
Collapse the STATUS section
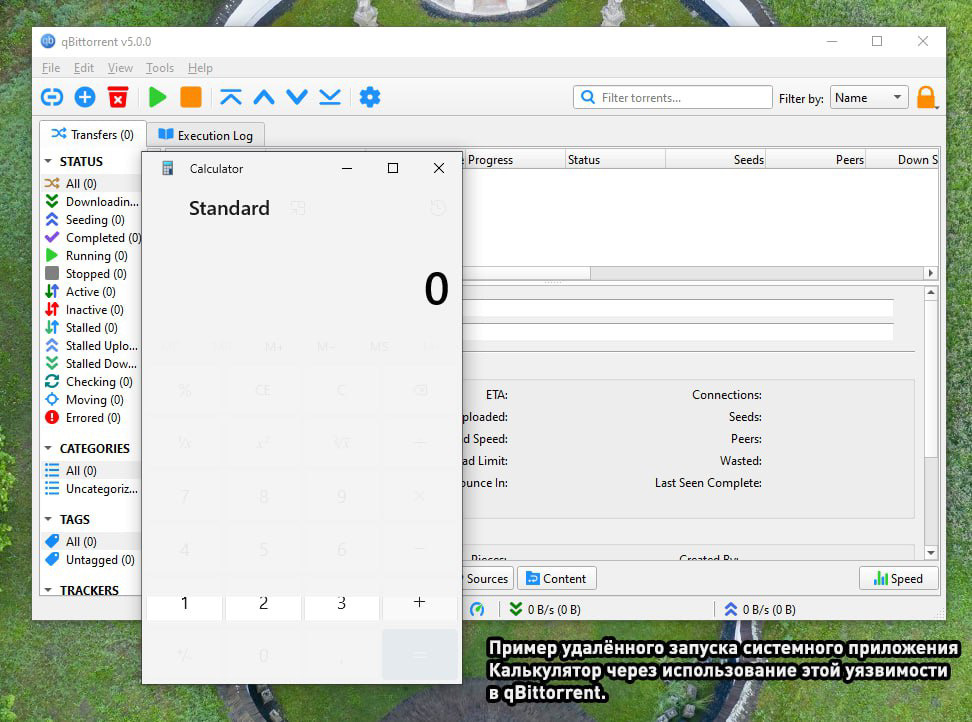click(48, 161)
